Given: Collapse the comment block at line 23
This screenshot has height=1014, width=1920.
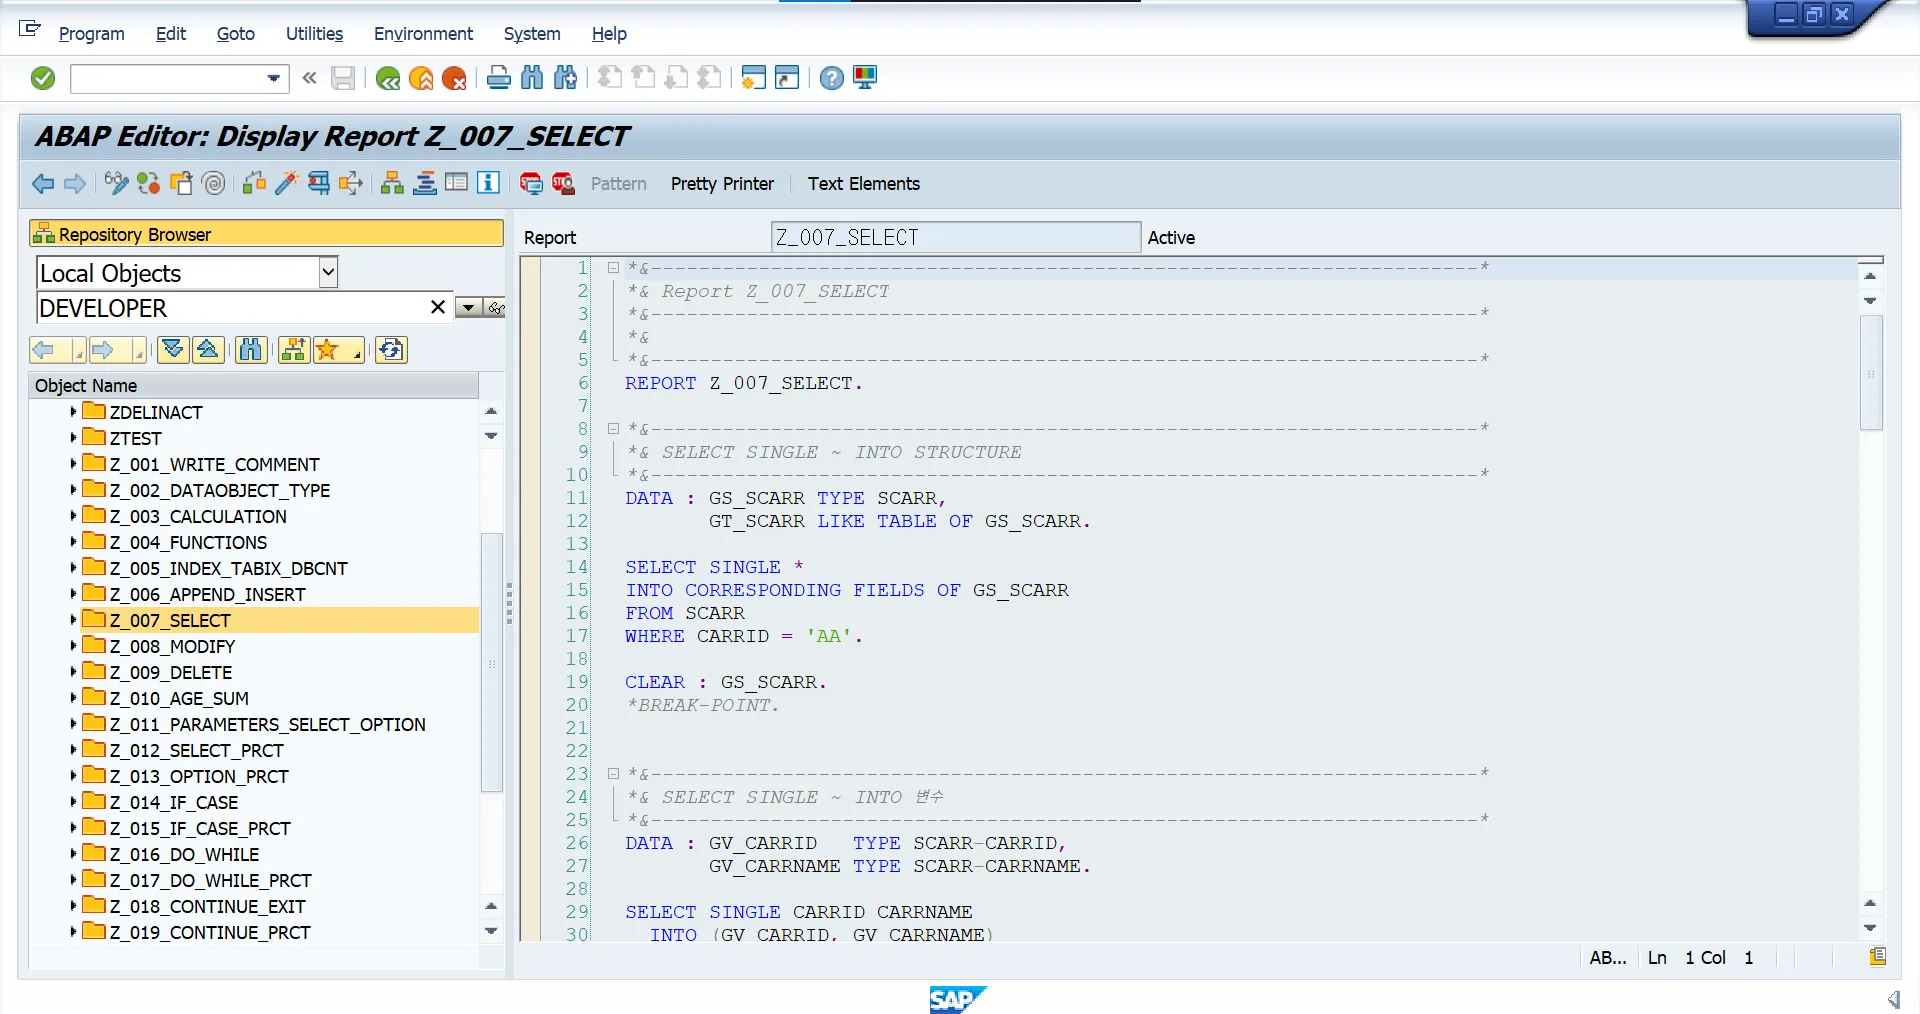Looking at the screenshot, I should [613, 773].
